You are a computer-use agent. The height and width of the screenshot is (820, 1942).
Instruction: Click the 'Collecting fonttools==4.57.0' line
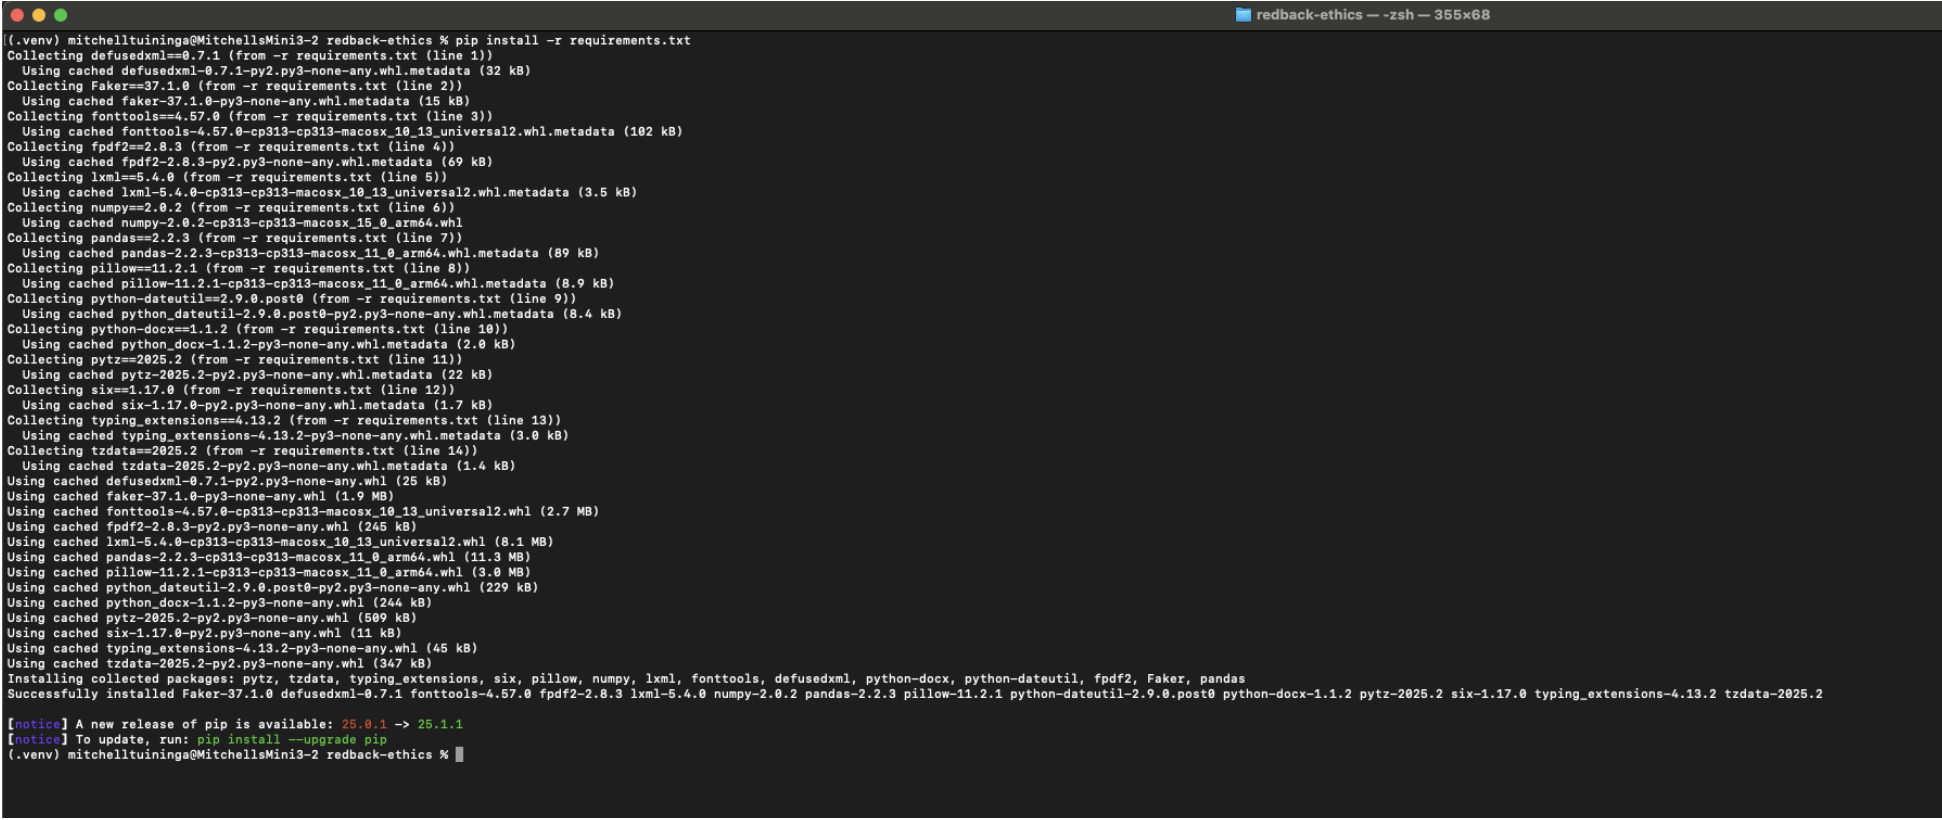250,117
